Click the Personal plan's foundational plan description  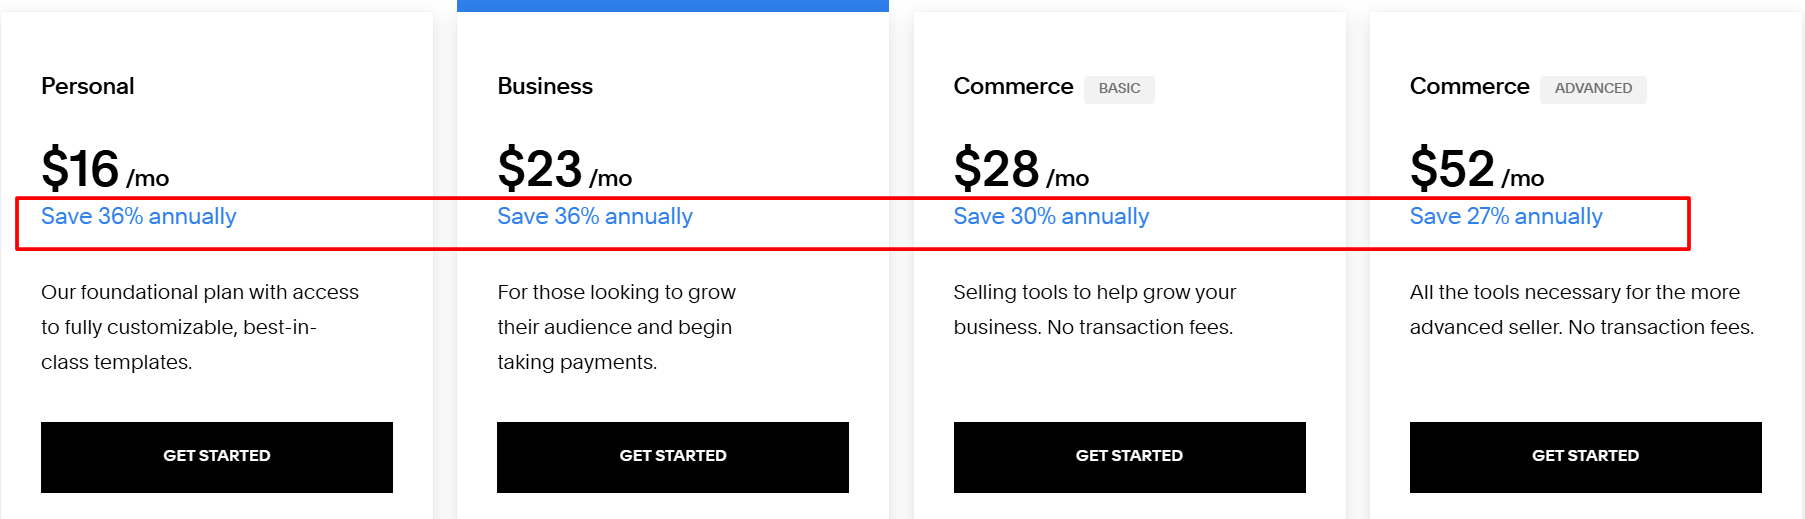tap(199, 327)
